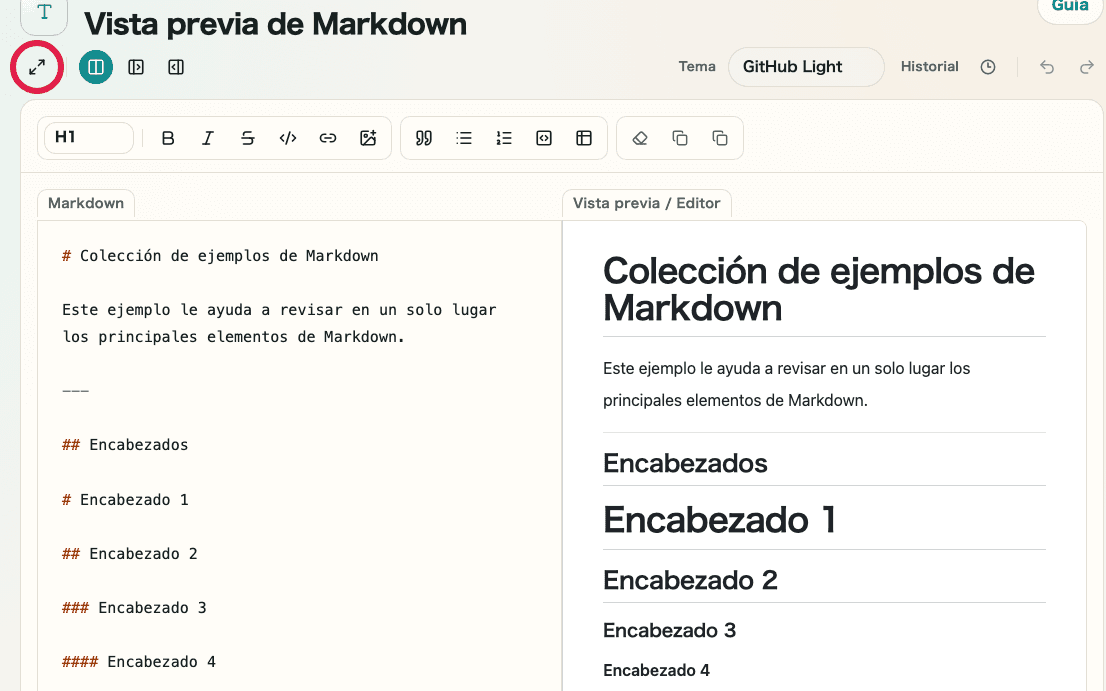Insert a table
The image size is (1106, 691).
coord(584,138)
